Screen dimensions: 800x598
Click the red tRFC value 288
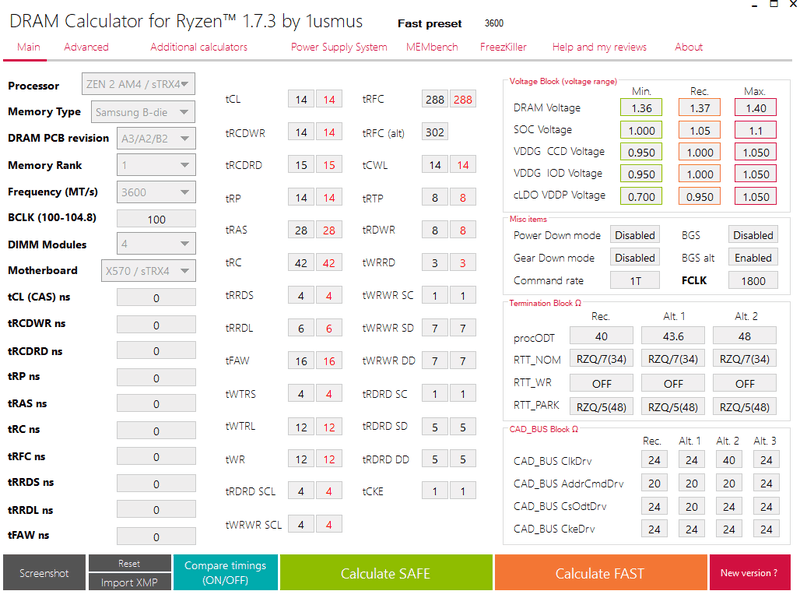pyautogui.click(x=463, y=99)
